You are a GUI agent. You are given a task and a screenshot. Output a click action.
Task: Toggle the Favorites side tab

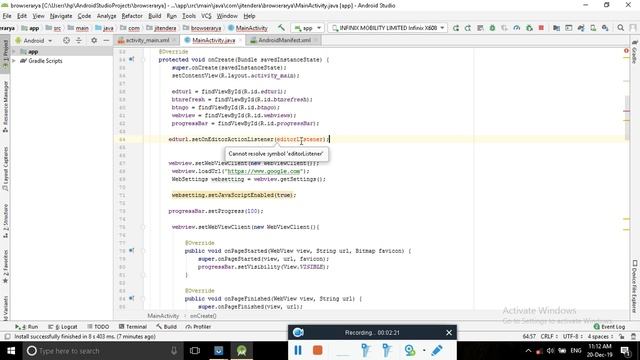5,267
